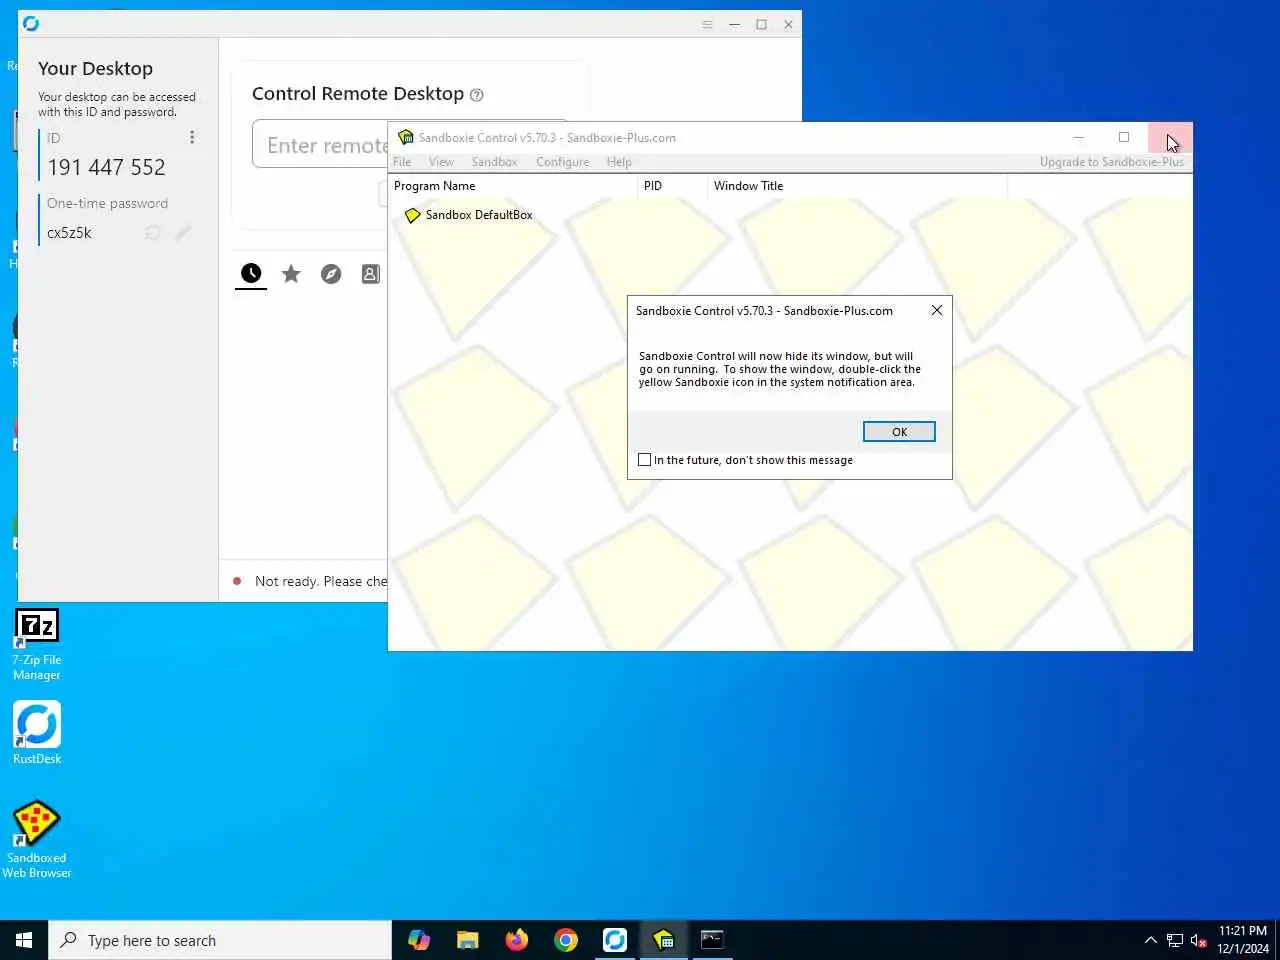Show discovered compass tab in RustDesk

coord(331,273)
